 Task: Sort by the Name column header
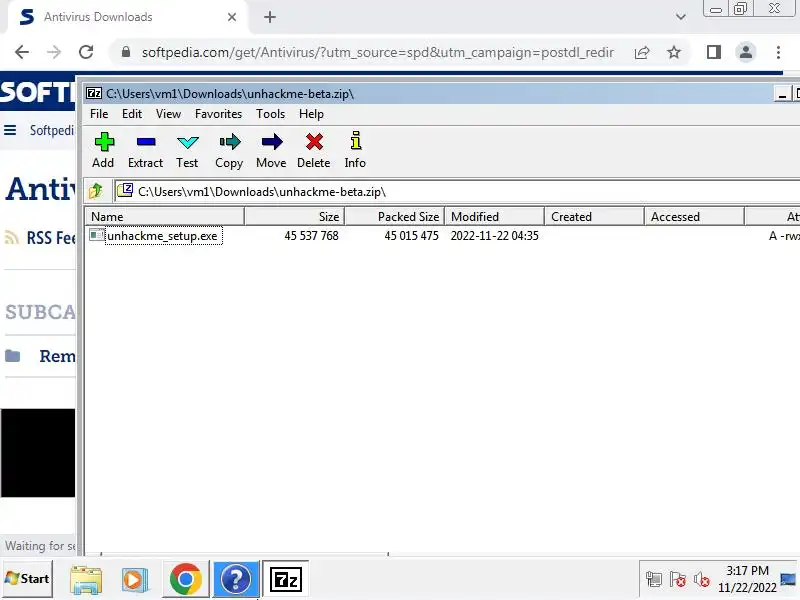(164, 216)
